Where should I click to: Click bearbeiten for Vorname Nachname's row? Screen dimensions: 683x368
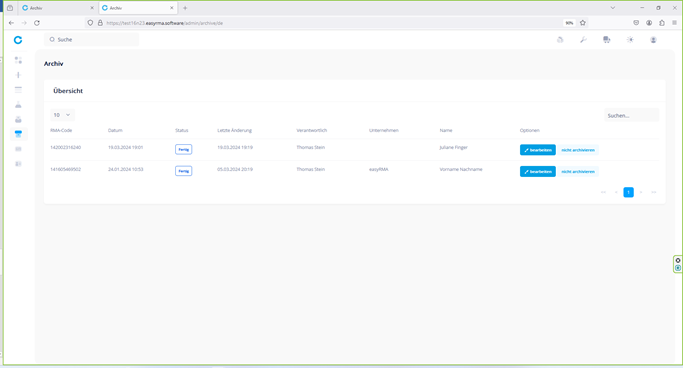coord(538,172)
